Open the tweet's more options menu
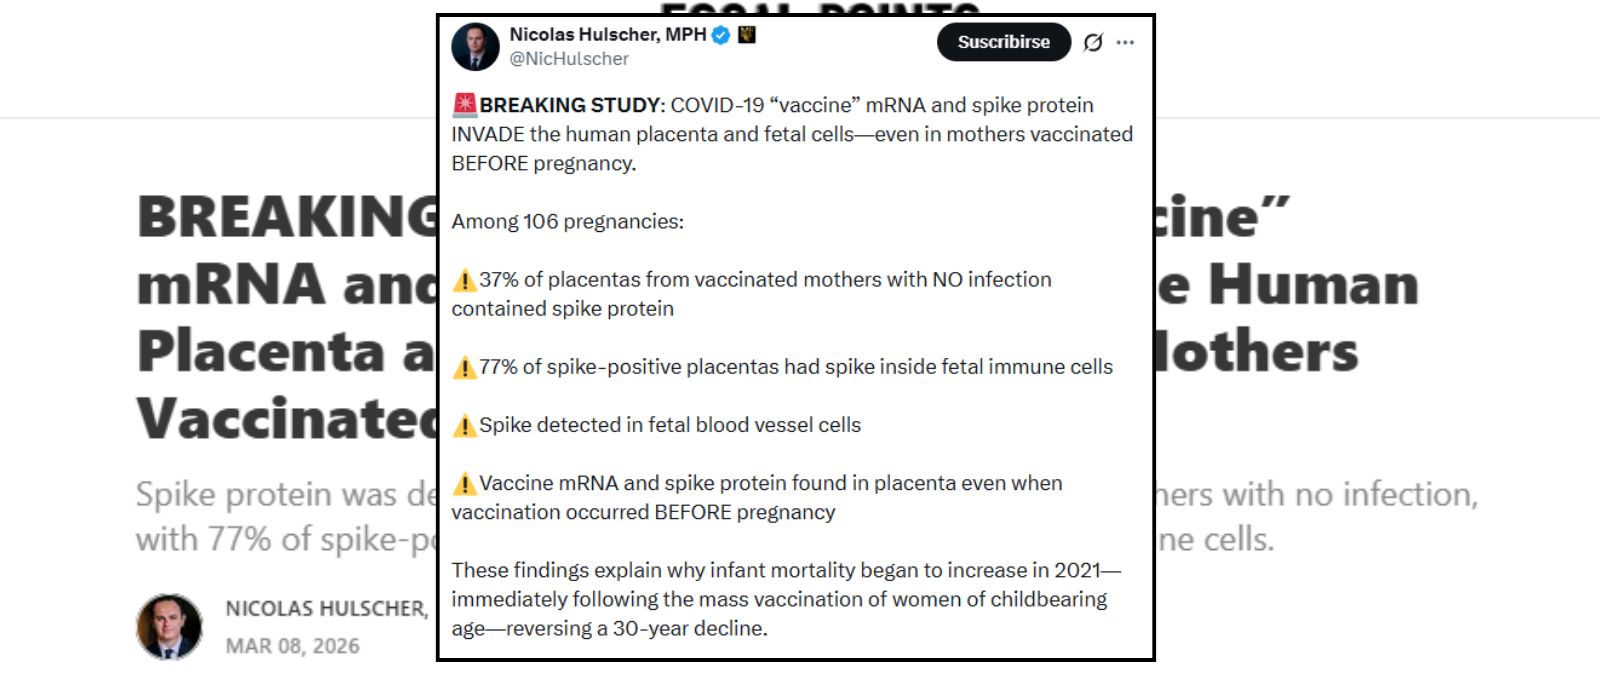1600x675 pixels. [1126, 40]
